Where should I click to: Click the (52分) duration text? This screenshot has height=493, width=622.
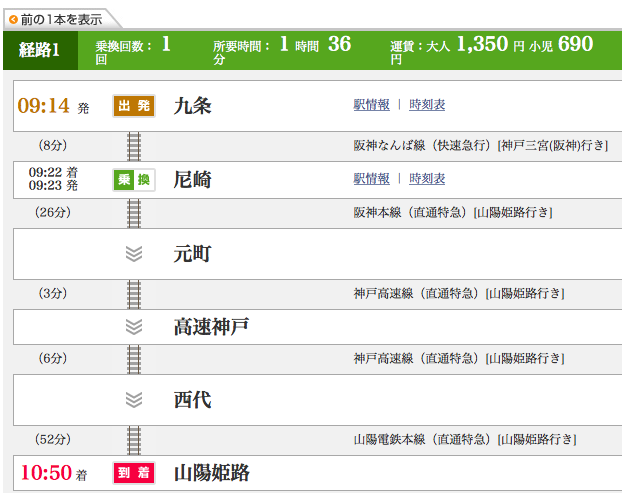point(53,439)
